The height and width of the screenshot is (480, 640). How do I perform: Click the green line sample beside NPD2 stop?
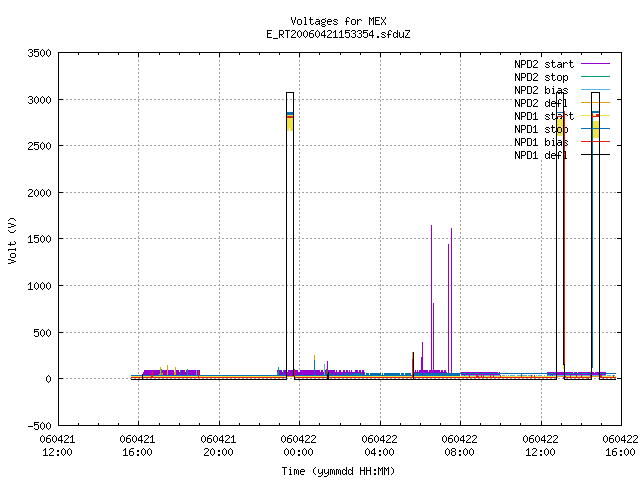(596, 76)
